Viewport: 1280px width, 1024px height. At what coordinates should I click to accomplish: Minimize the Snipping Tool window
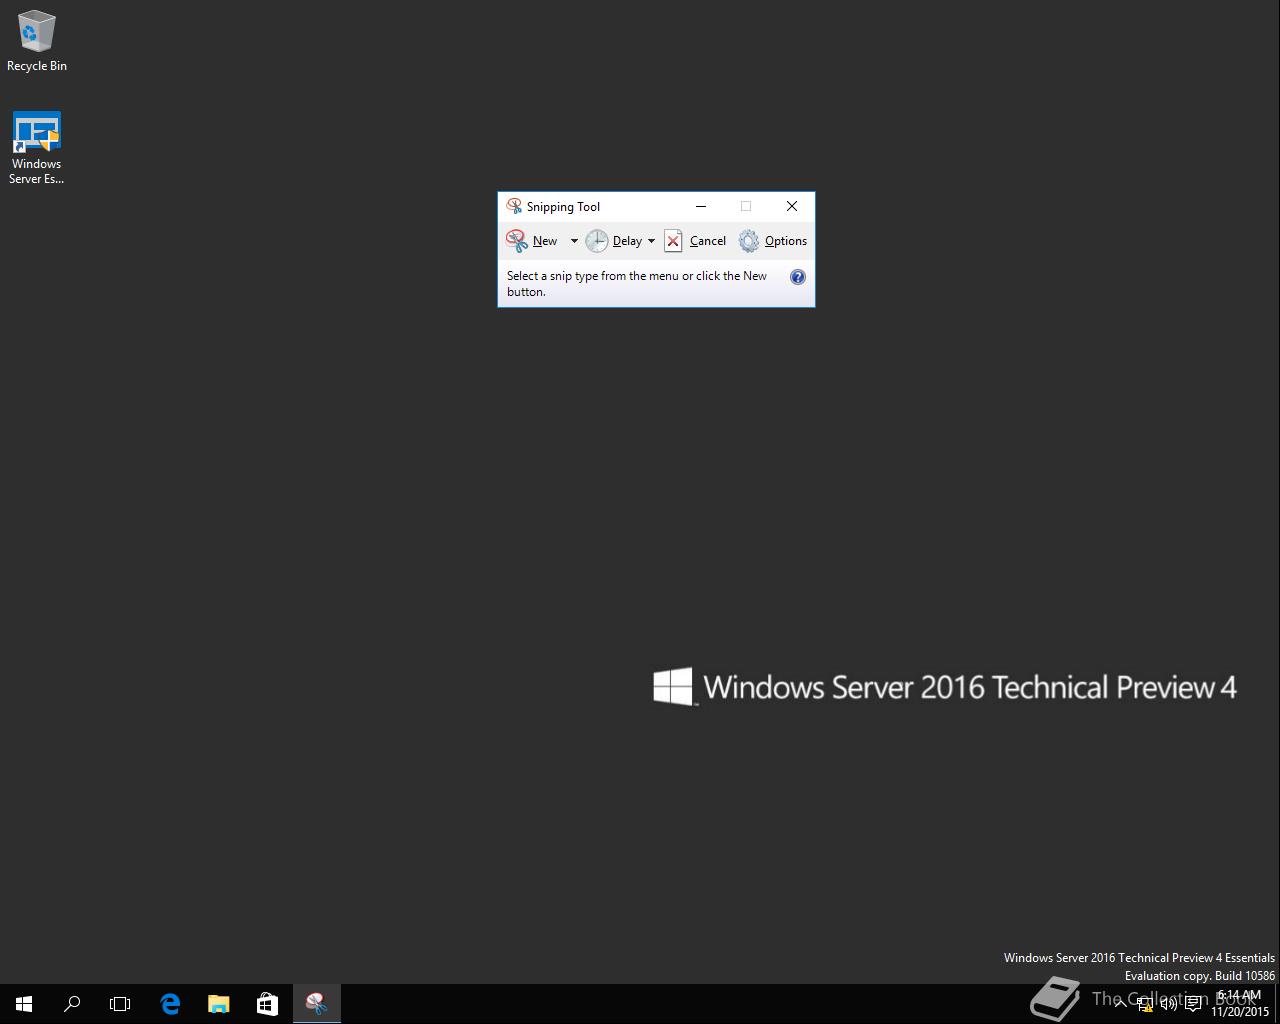701,206
